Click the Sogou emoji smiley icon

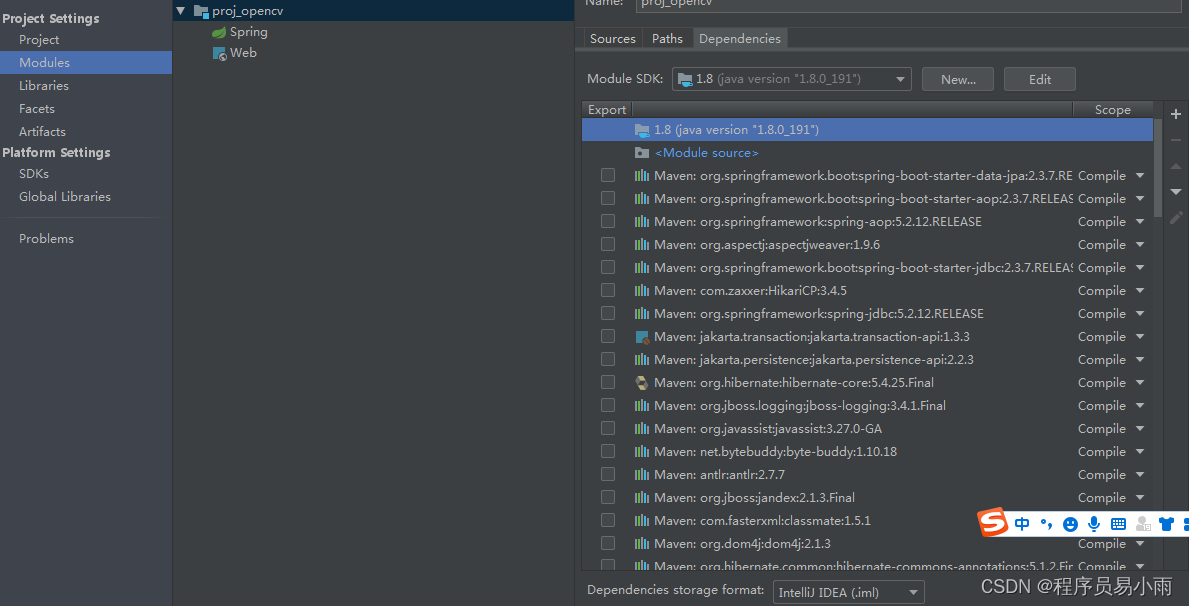[x=1070, y=523]
